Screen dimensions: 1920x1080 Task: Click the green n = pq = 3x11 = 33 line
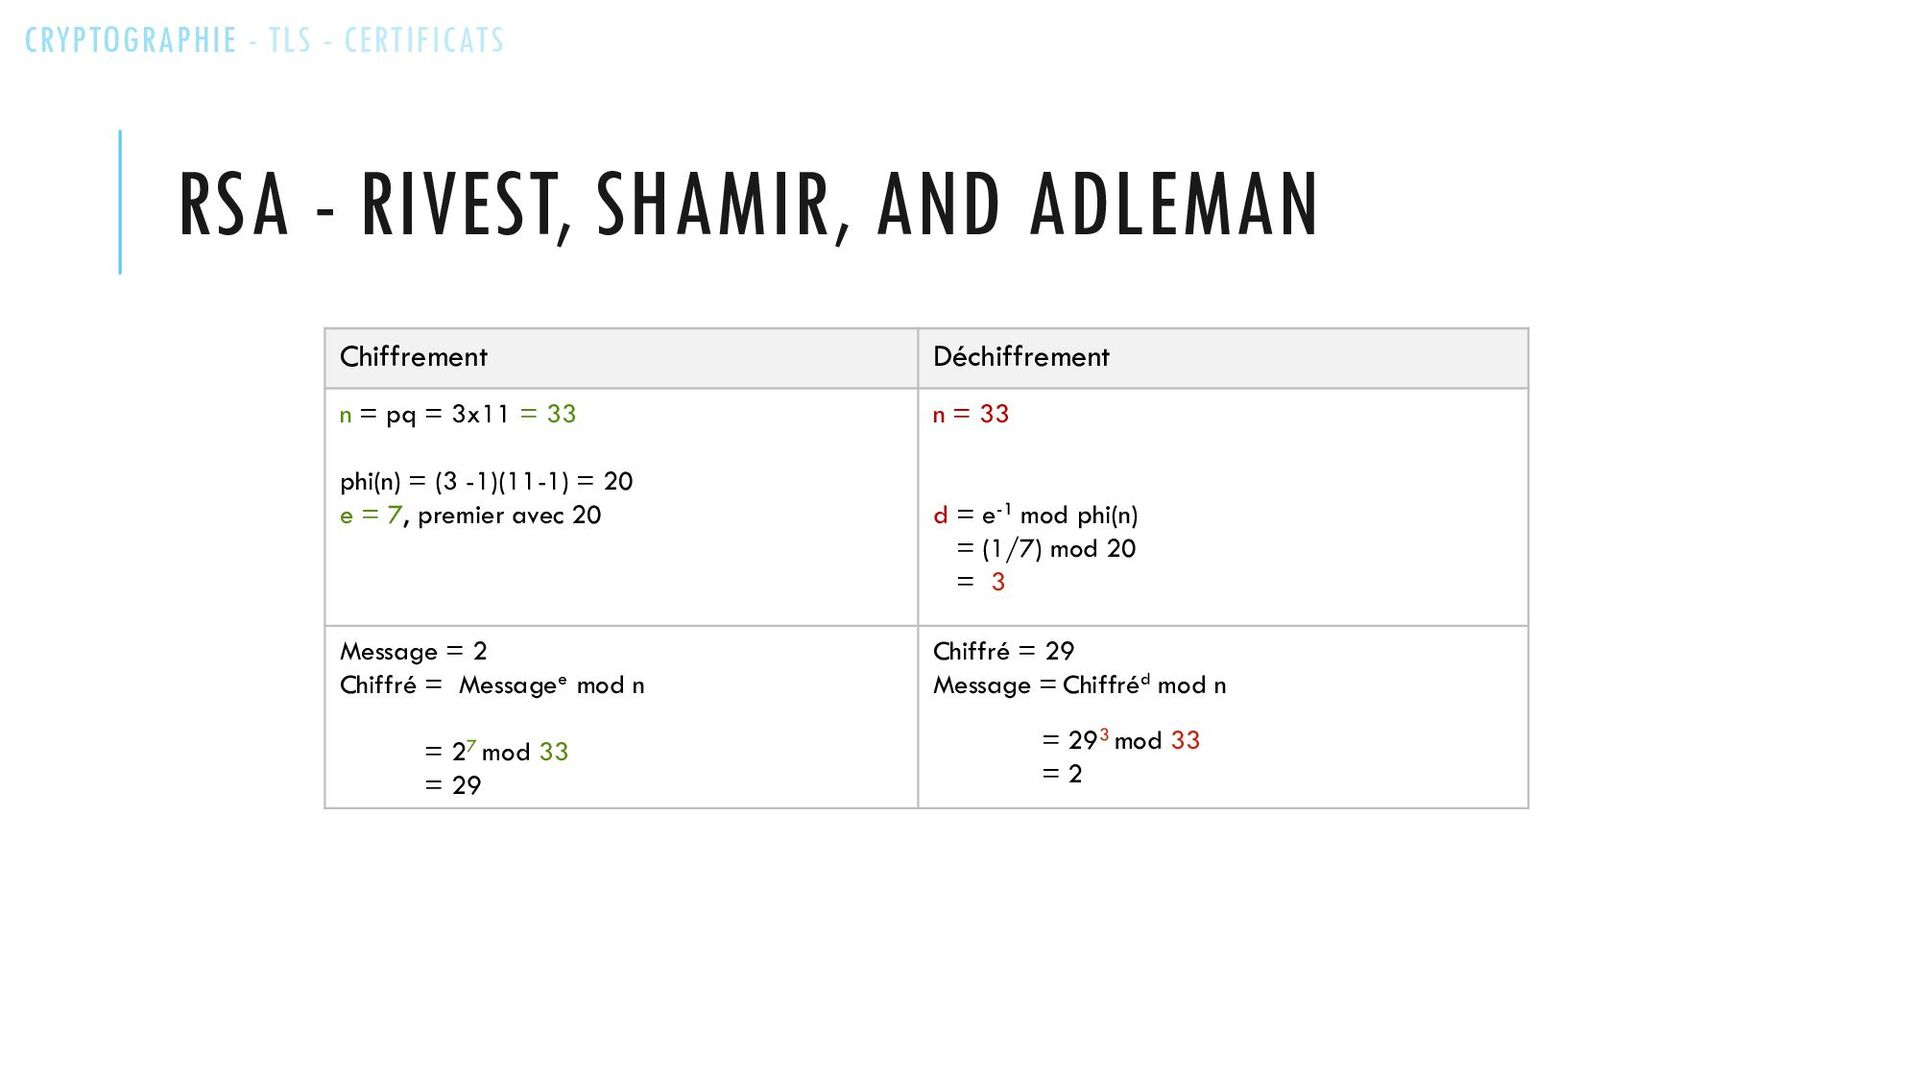coord(458,414)
